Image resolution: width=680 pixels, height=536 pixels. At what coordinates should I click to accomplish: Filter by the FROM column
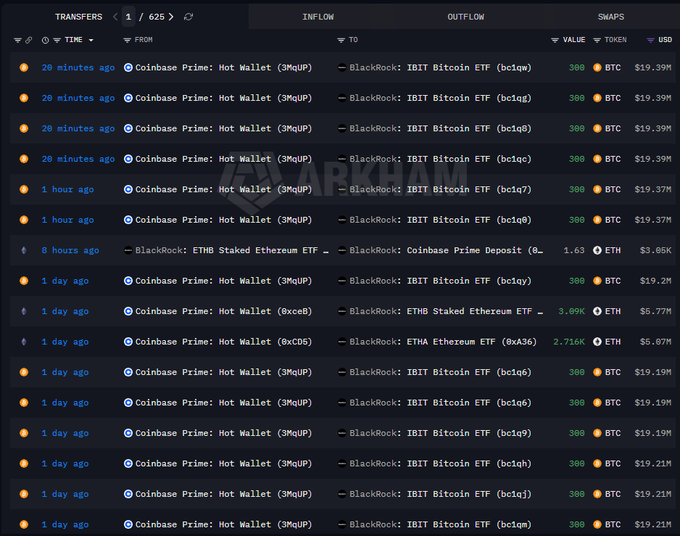pos(127,40)
